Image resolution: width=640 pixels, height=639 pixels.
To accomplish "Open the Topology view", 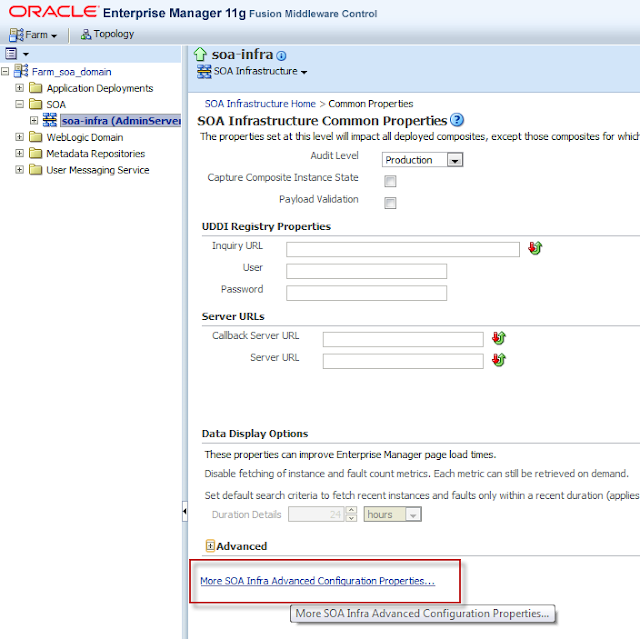I will point(107,34).
